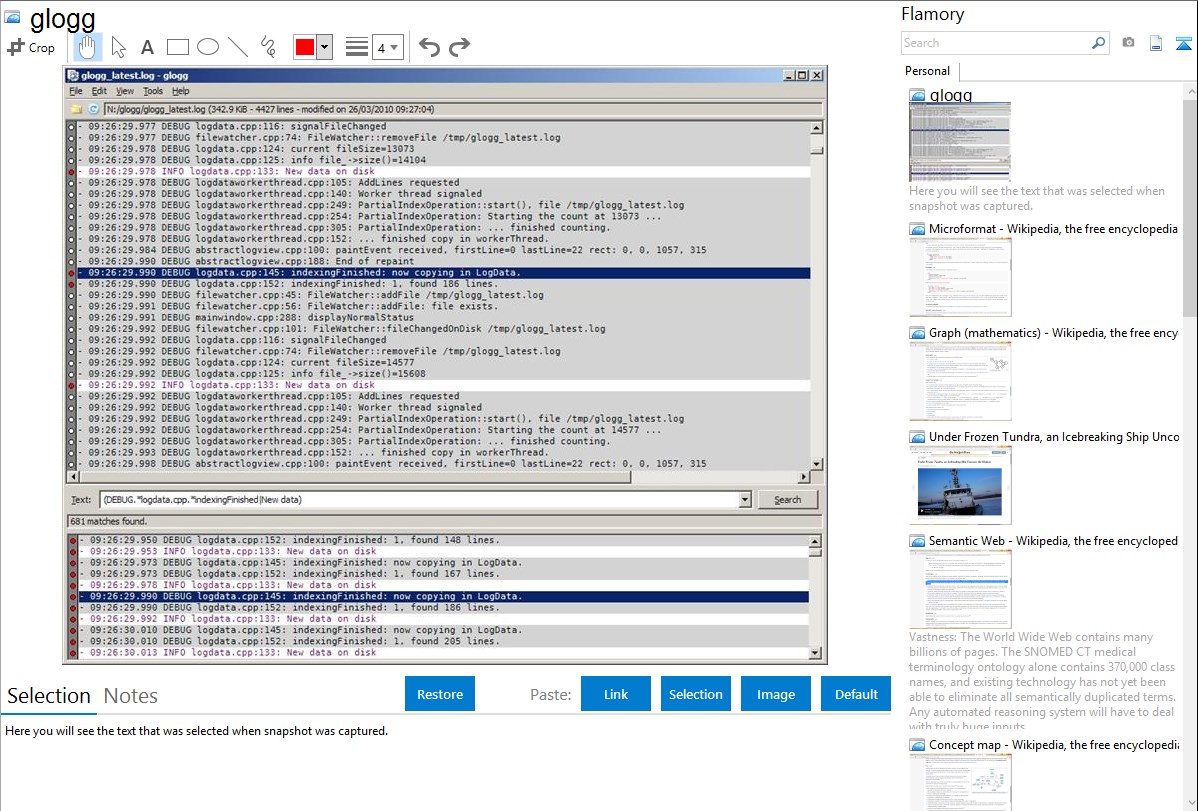Image resolution: width=1198 pixels, height=811 pixels.
Task: Choose the arrow pointer selection tool
Action: click(x=118, y=47)
